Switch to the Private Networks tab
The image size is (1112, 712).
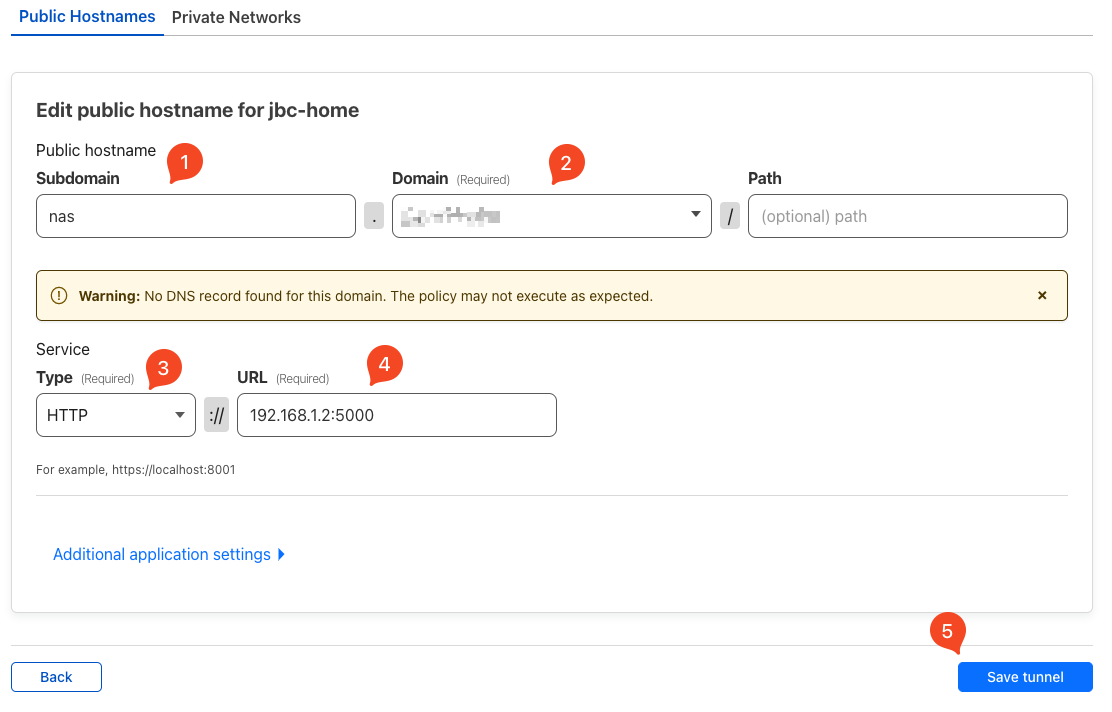236,17
